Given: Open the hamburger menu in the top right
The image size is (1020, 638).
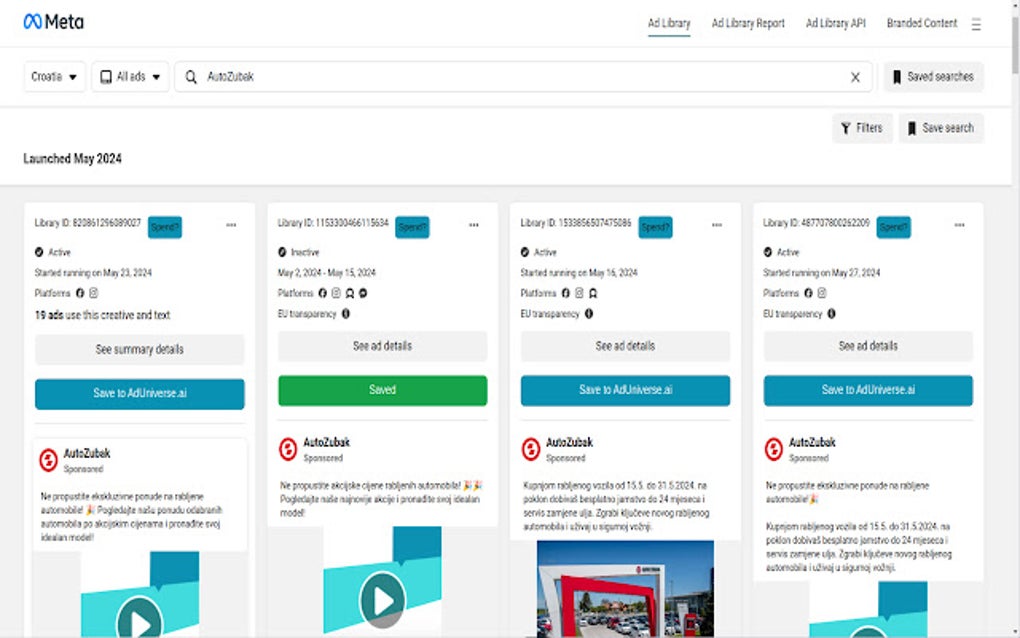Looking at the screenshot, I should click(975, 23).
